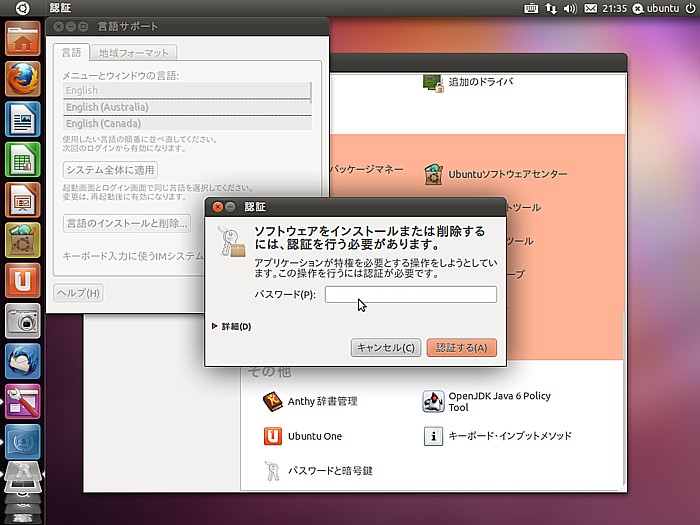The image size is (700, 525).
Task: Click 言語のインストールと削除... button
Action: tap(127, 223)
